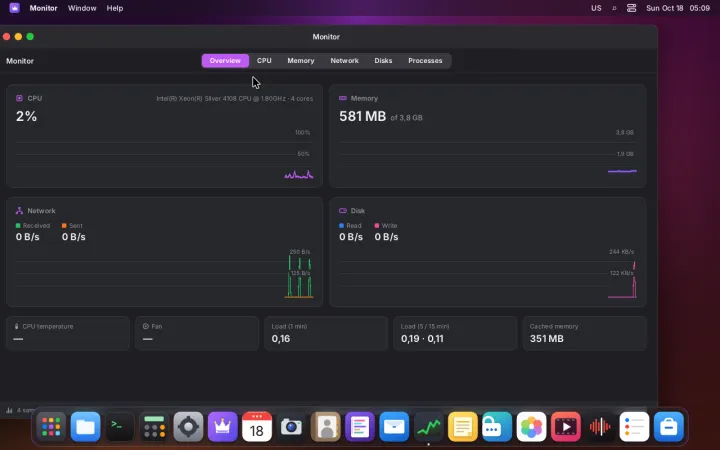Screen dimensions: 720x450
Task: Open the Calculator from dock
Action: click(x=154, y=427)
